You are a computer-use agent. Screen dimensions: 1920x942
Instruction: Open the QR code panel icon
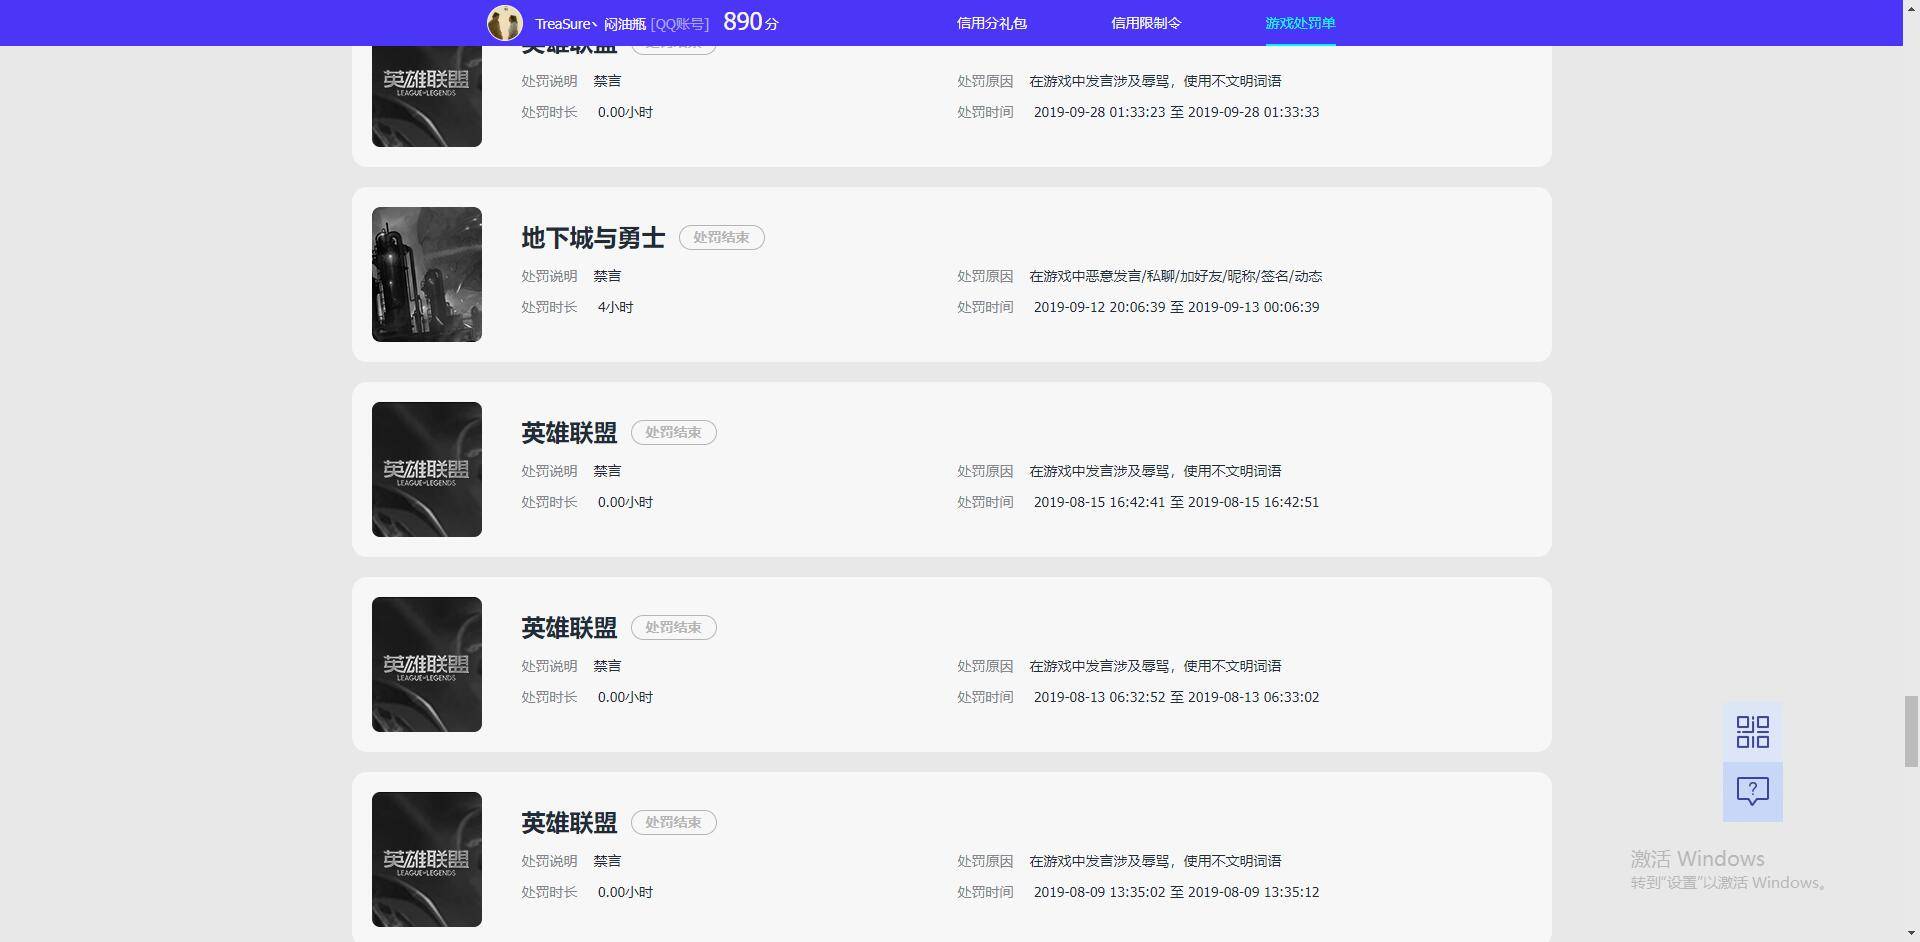(1752, 731)
